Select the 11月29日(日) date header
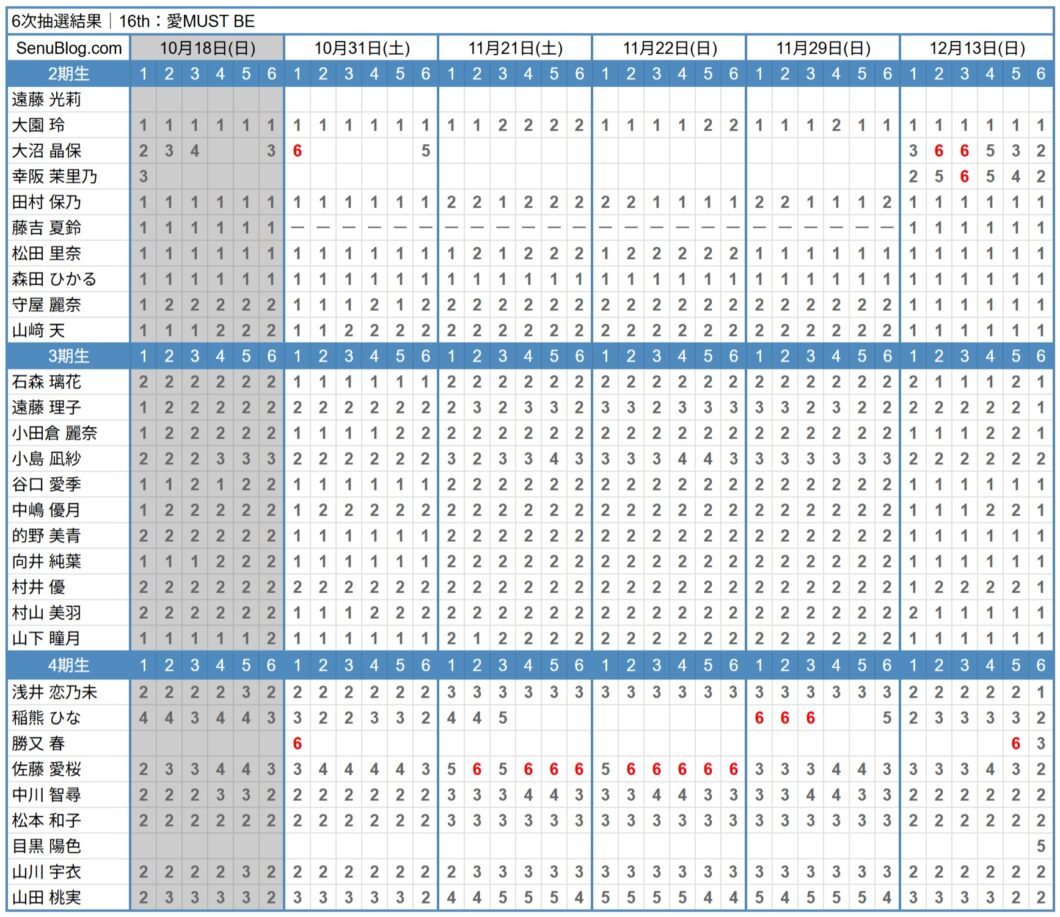Image resolution: width=1060 pixels, height=917 pixels. (x=823, y=48)
